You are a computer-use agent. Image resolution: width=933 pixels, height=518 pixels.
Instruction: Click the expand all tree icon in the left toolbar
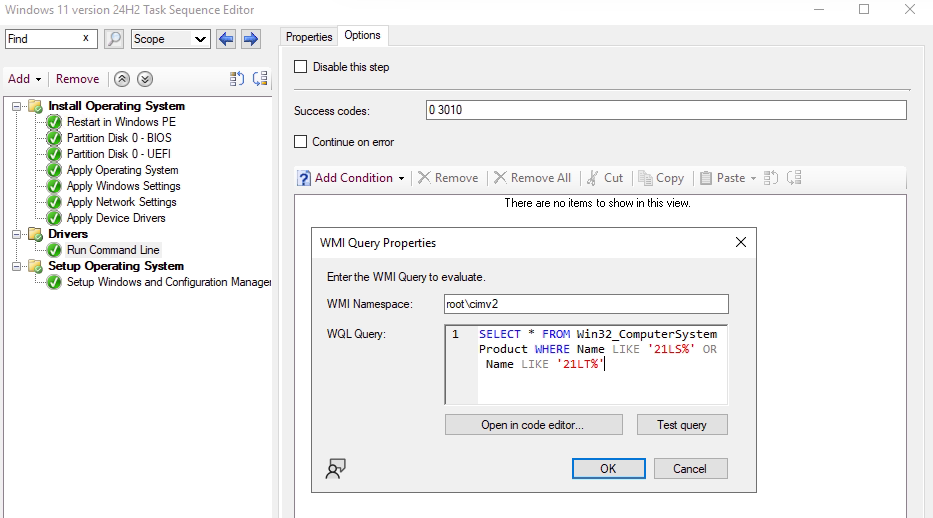coord(237,79)
